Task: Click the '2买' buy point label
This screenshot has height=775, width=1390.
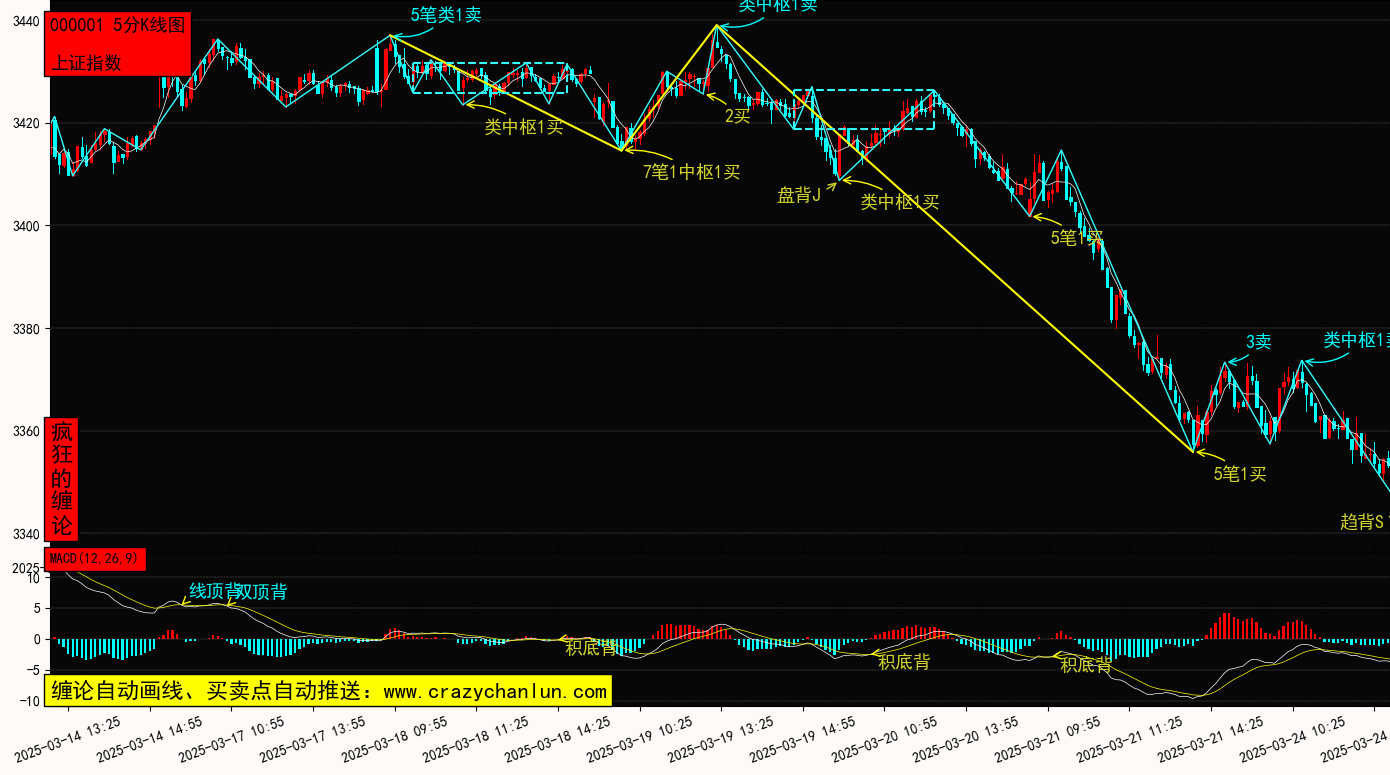Action: coord(737,116)
